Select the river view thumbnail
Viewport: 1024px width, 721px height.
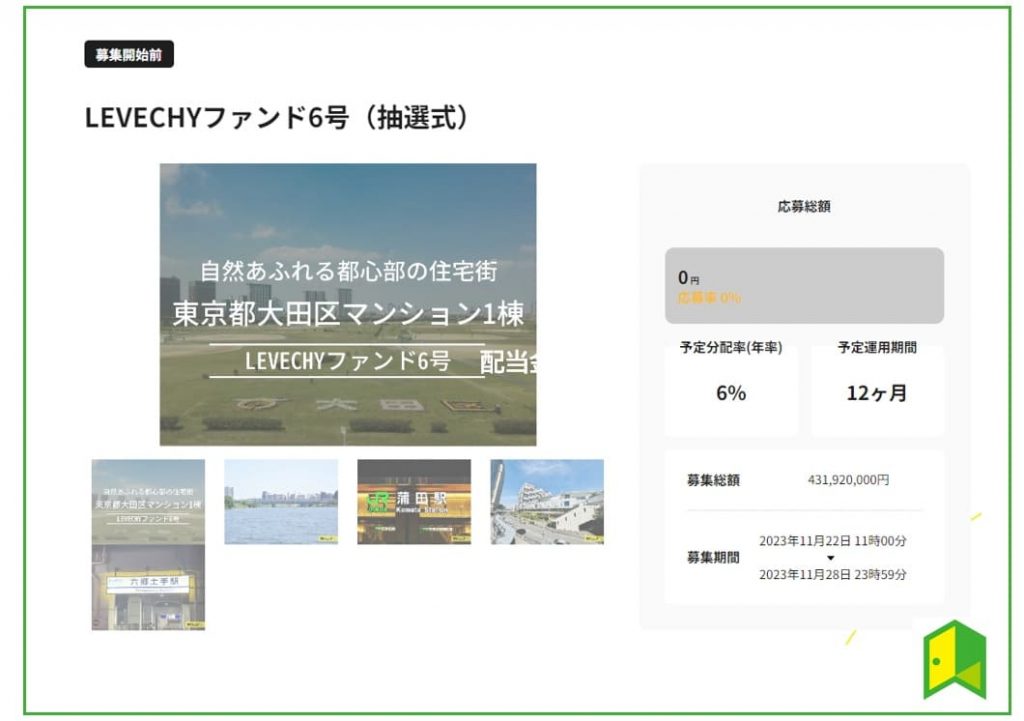(281, 502)
